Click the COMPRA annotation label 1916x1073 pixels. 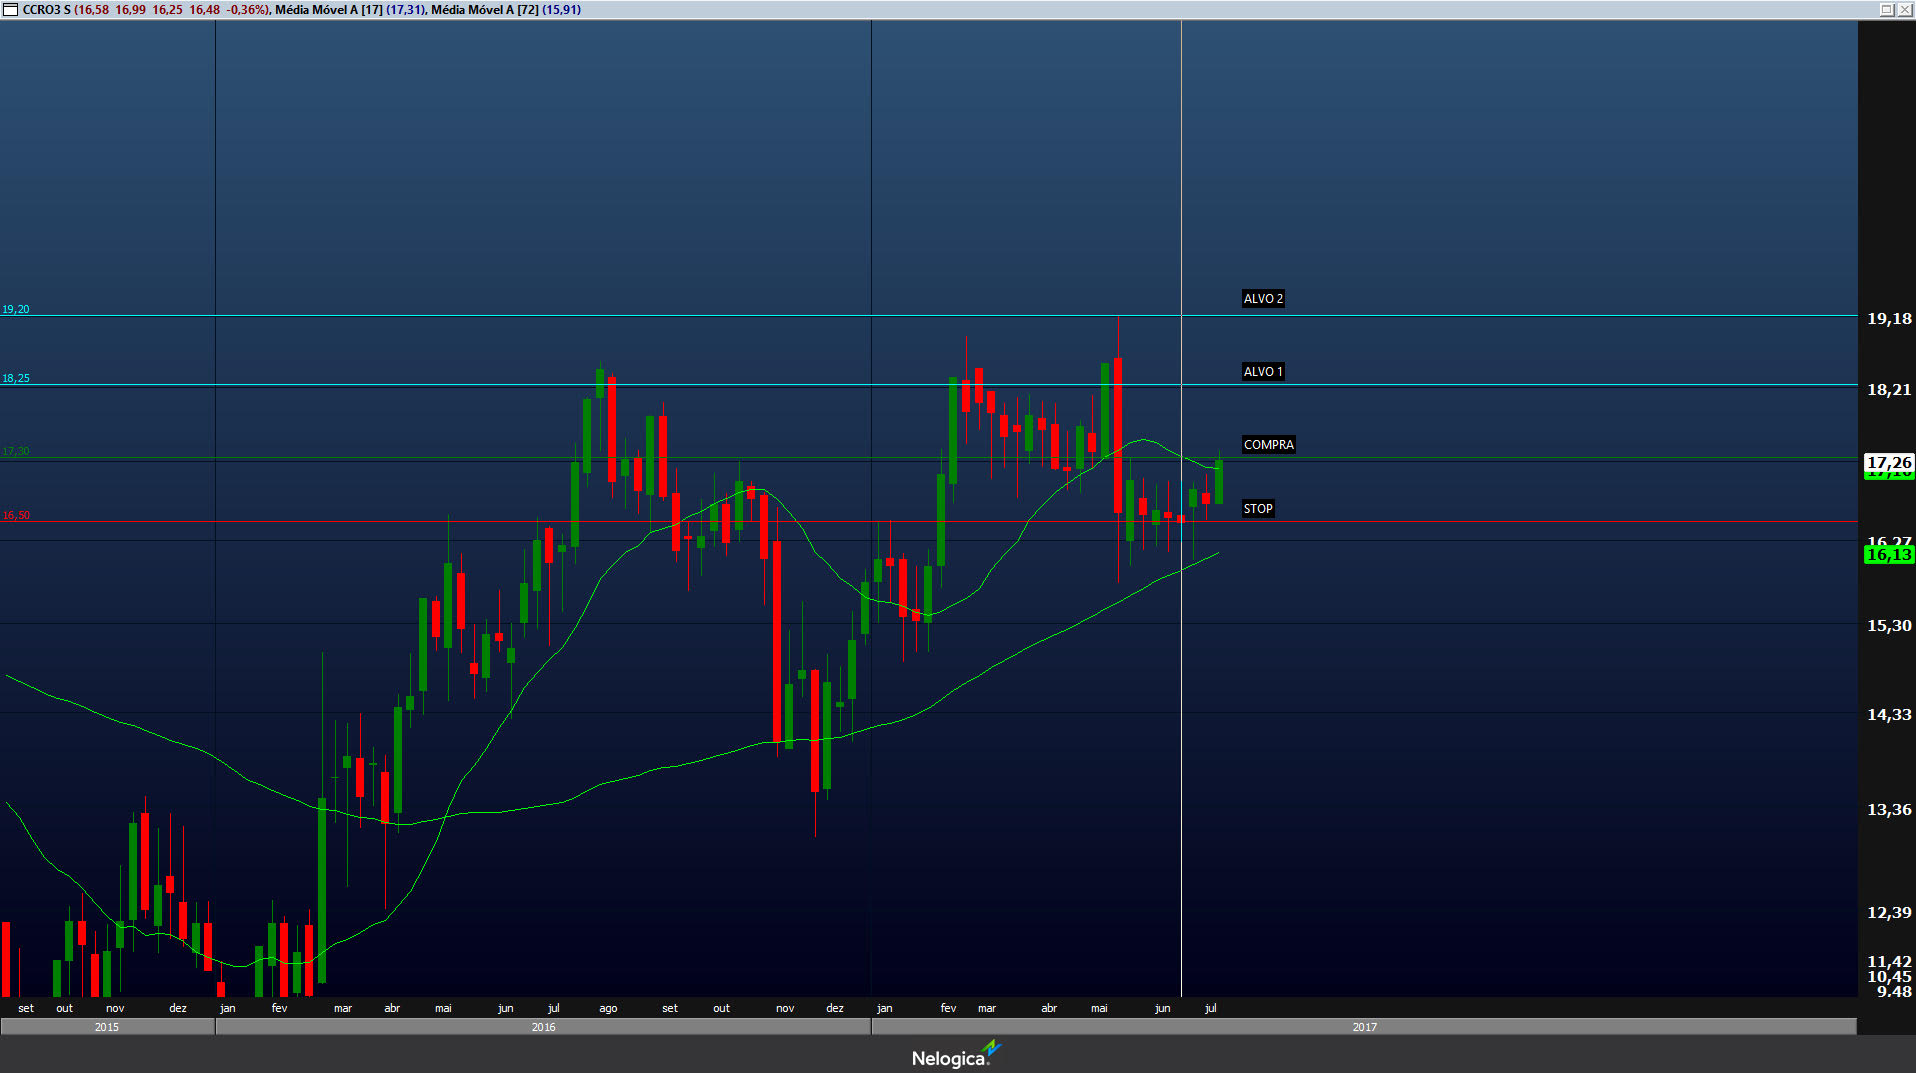pyautogui.click(x=1268, y=445)
